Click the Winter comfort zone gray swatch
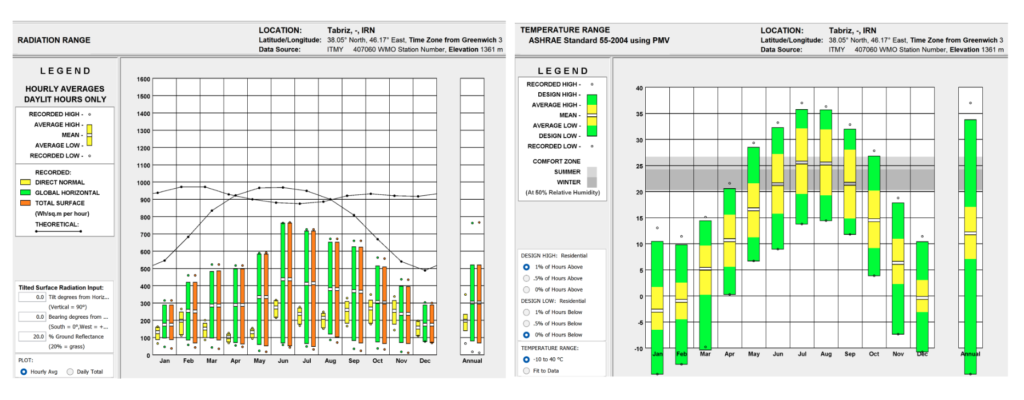Screen dimensions: 1024x400 592,182
